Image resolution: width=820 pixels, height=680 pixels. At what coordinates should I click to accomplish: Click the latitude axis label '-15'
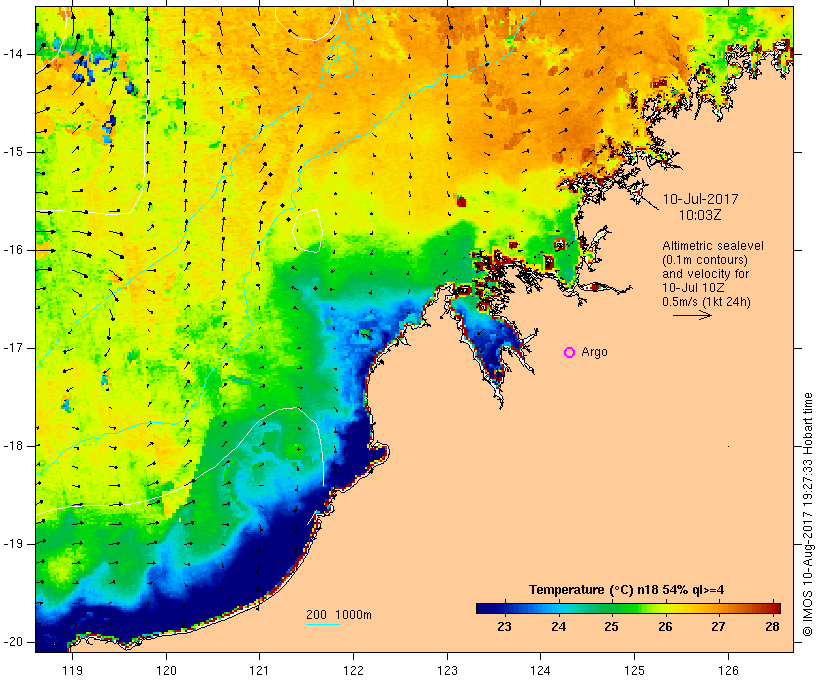13,152
